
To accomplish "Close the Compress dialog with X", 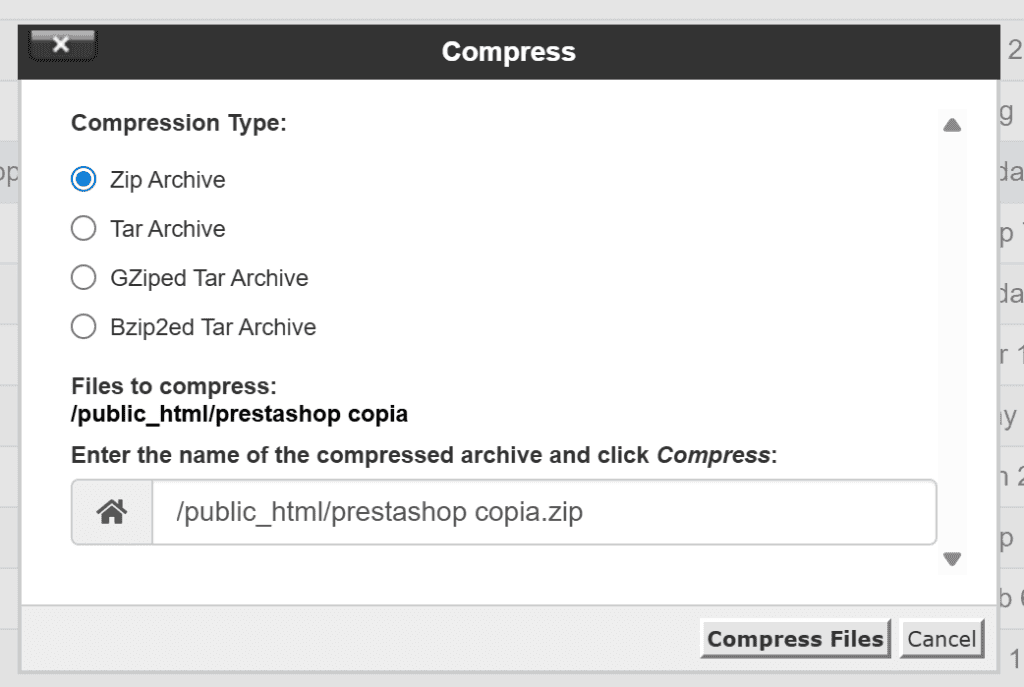I will click(62, 45).
